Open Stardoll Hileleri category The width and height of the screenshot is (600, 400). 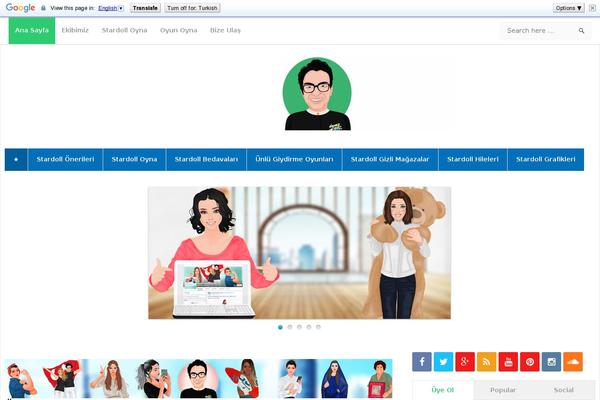pyautogui.click(x=473, y=159)
